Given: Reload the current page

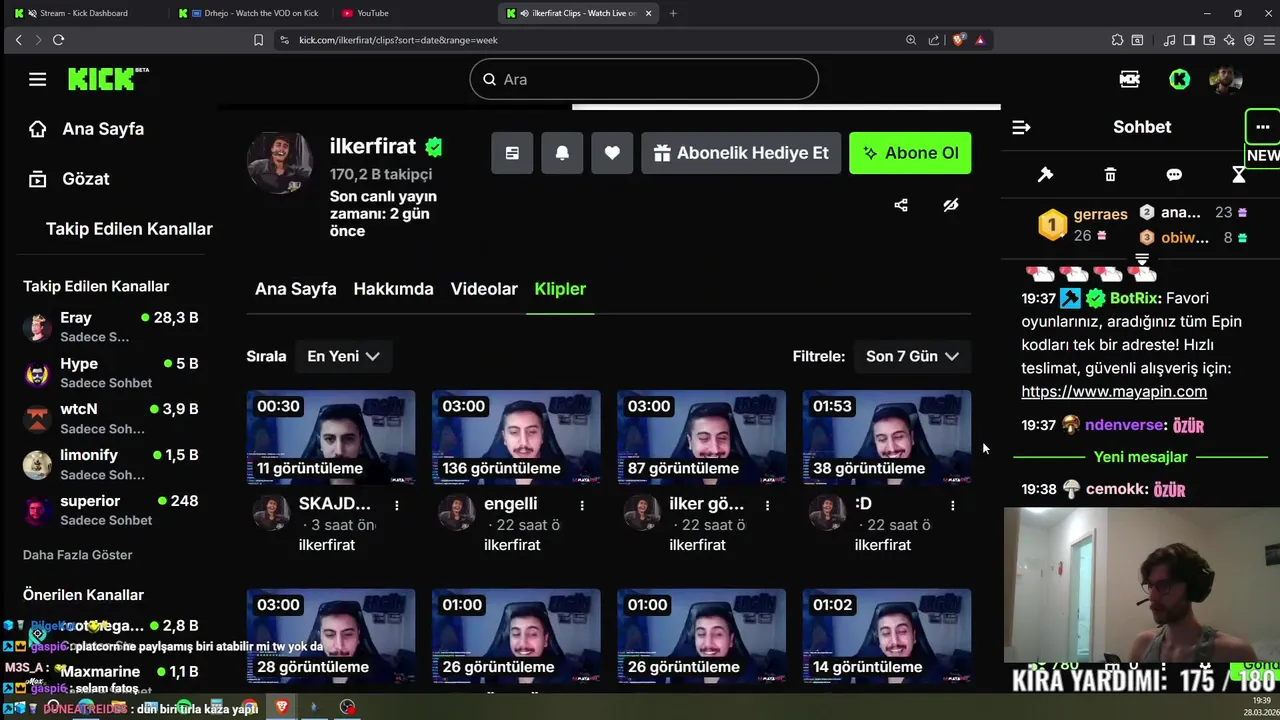Looking at the screenshot, I should pyautogui.click(x=58, y=40).
